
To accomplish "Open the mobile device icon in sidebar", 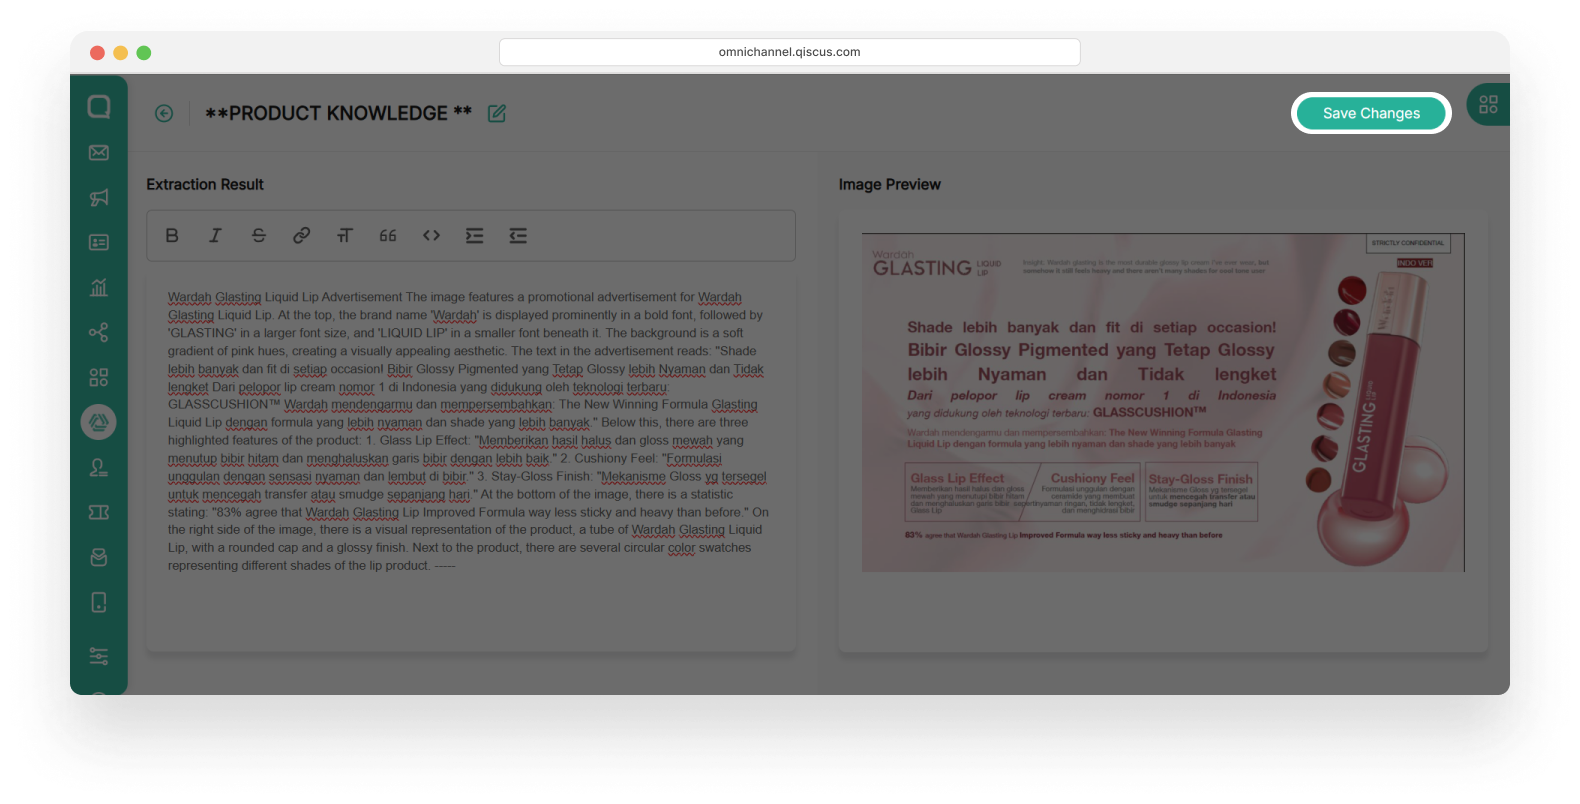I will 99,602.
